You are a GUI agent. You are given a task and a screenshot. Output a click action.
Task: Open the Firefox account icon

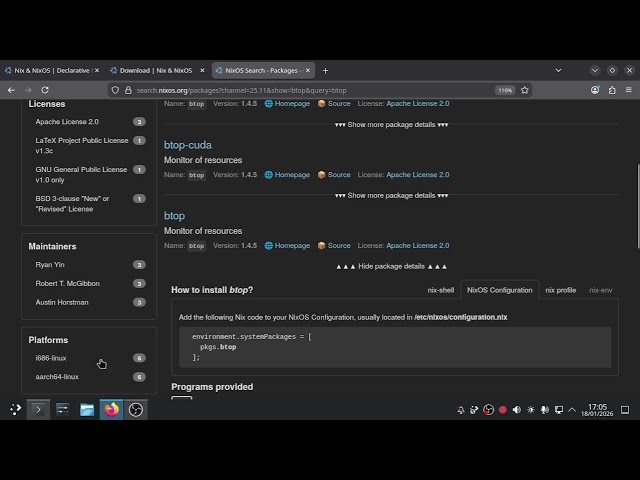pyautogui.click(x=595, y=90)
